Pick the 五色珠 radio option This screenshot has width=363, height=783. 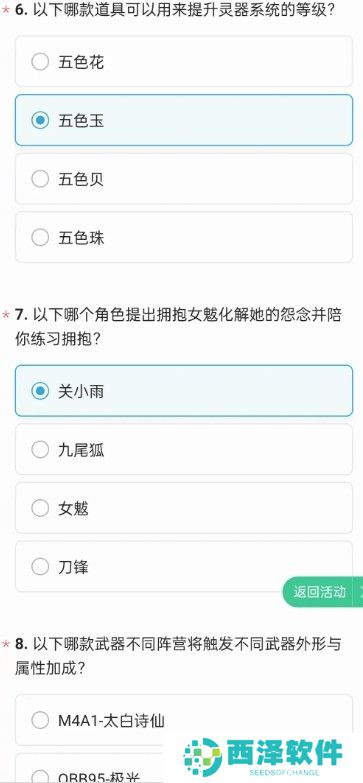(x=40, y=237)
